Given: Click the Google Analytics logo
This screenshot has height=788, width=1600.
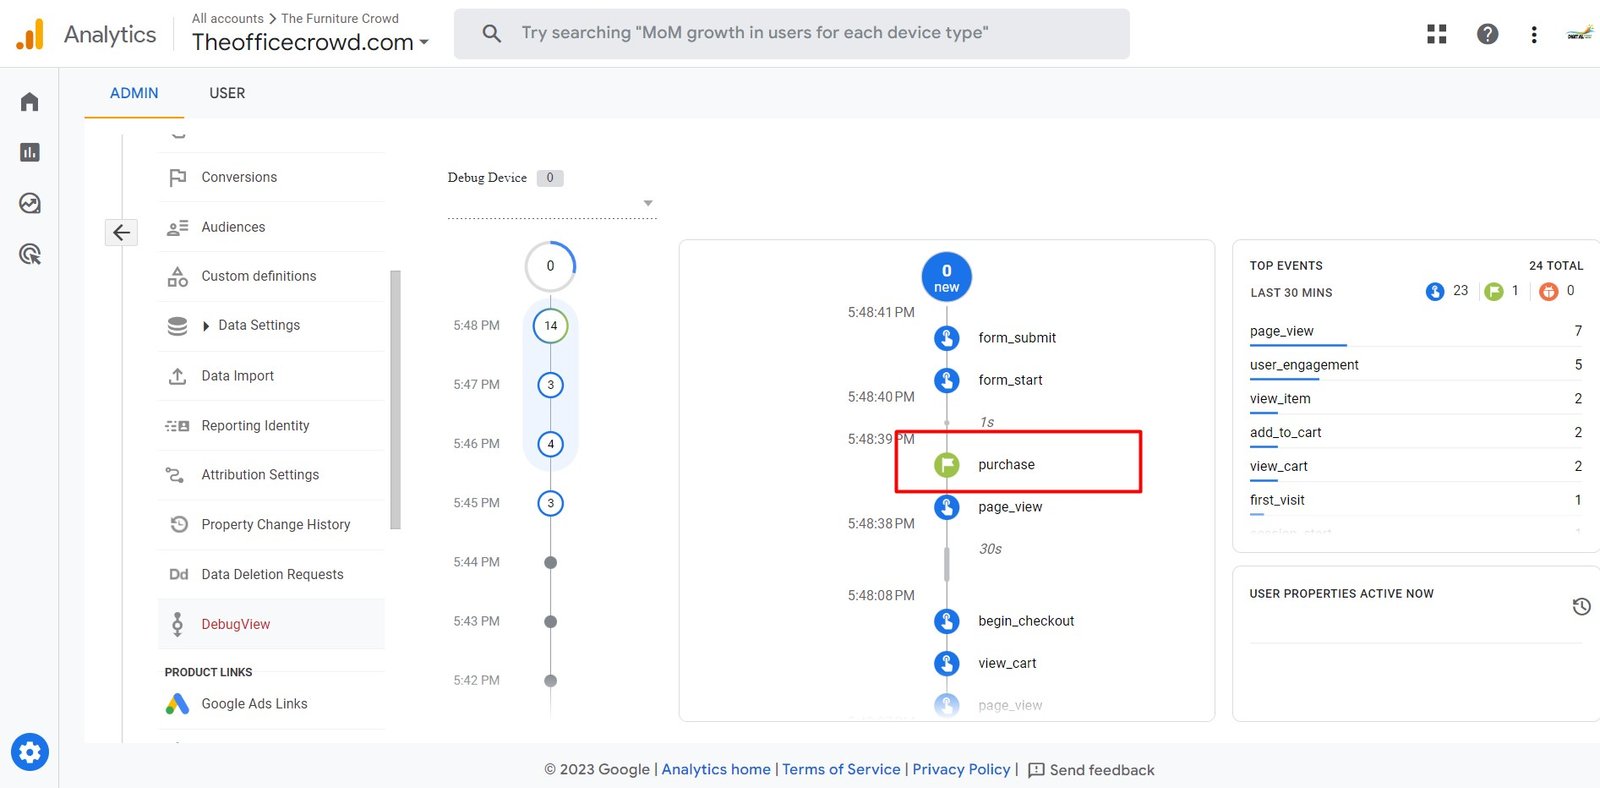Looking at the screenshot, I should point(31,34).
